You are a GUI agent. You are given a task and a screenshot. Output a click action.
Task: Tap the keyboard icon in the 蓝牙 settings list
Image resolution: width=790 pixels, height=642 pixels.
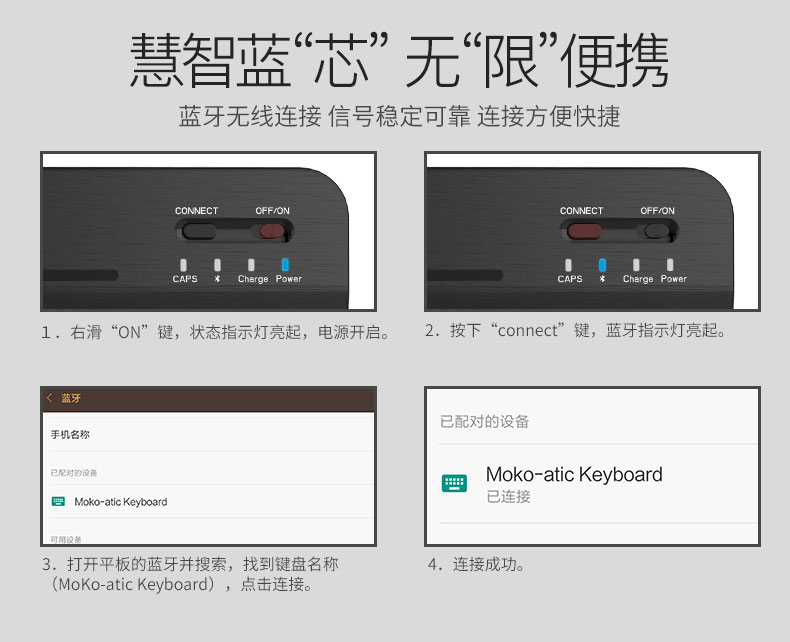pyautogui.click(x=58, y=501)
